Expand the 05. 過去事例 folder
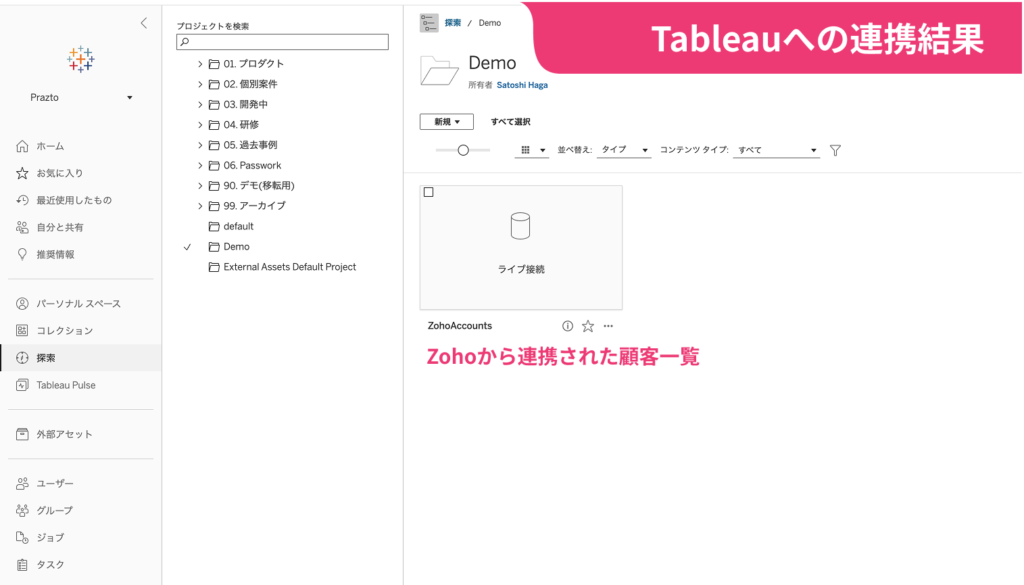1024x585 pixels. (x=200, y=145)
